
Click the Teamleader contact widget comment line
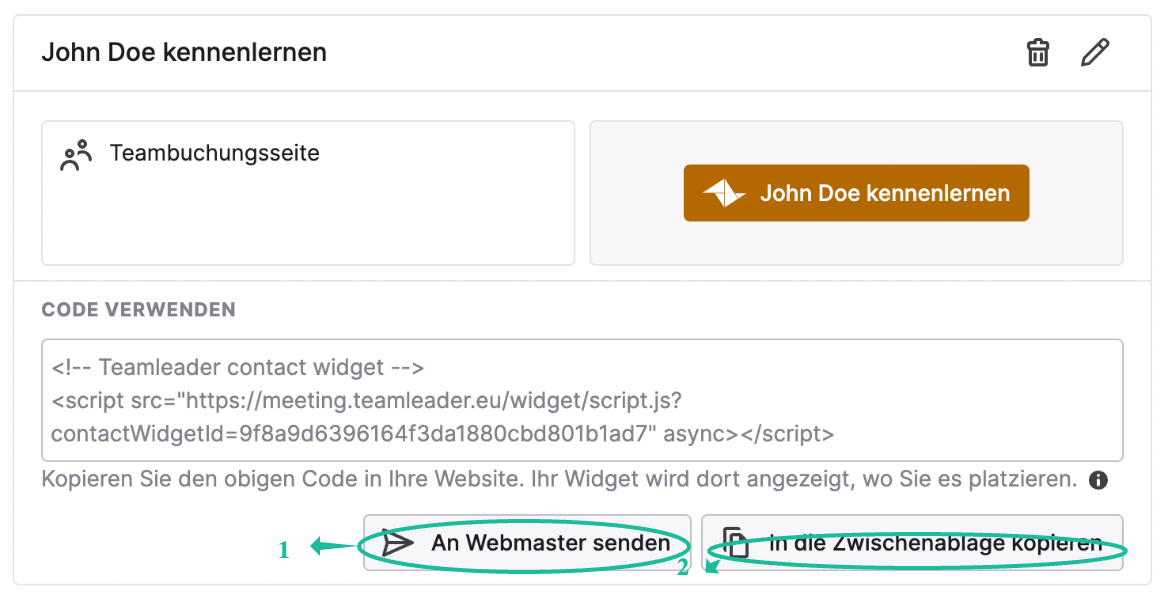(x=238, y=368)
